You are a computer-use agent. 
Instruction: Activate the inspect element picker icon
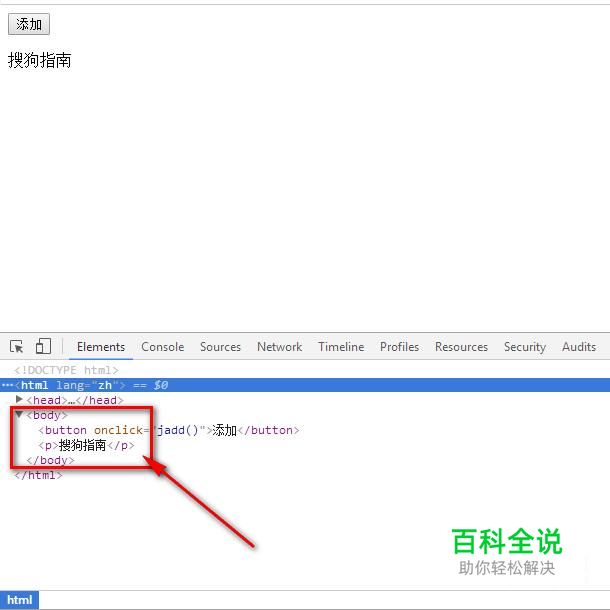pyautogui.click(x=16, y=346)
